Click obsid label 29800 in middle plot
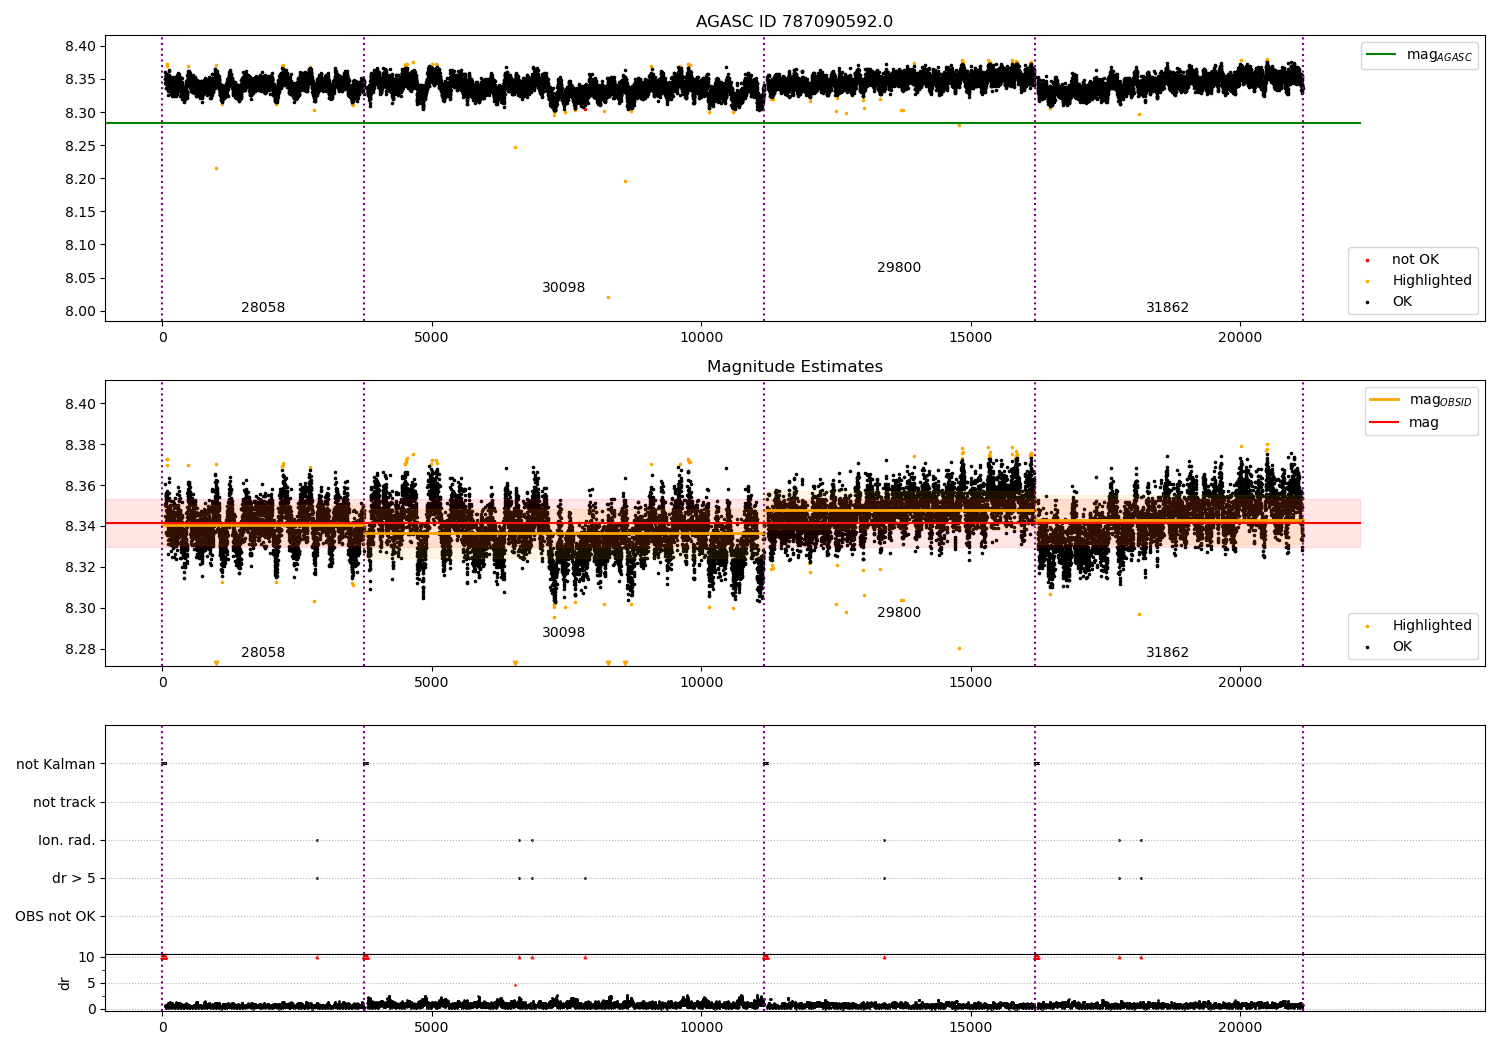Viewport: 1500px width, 1050px height. [898, 613]
